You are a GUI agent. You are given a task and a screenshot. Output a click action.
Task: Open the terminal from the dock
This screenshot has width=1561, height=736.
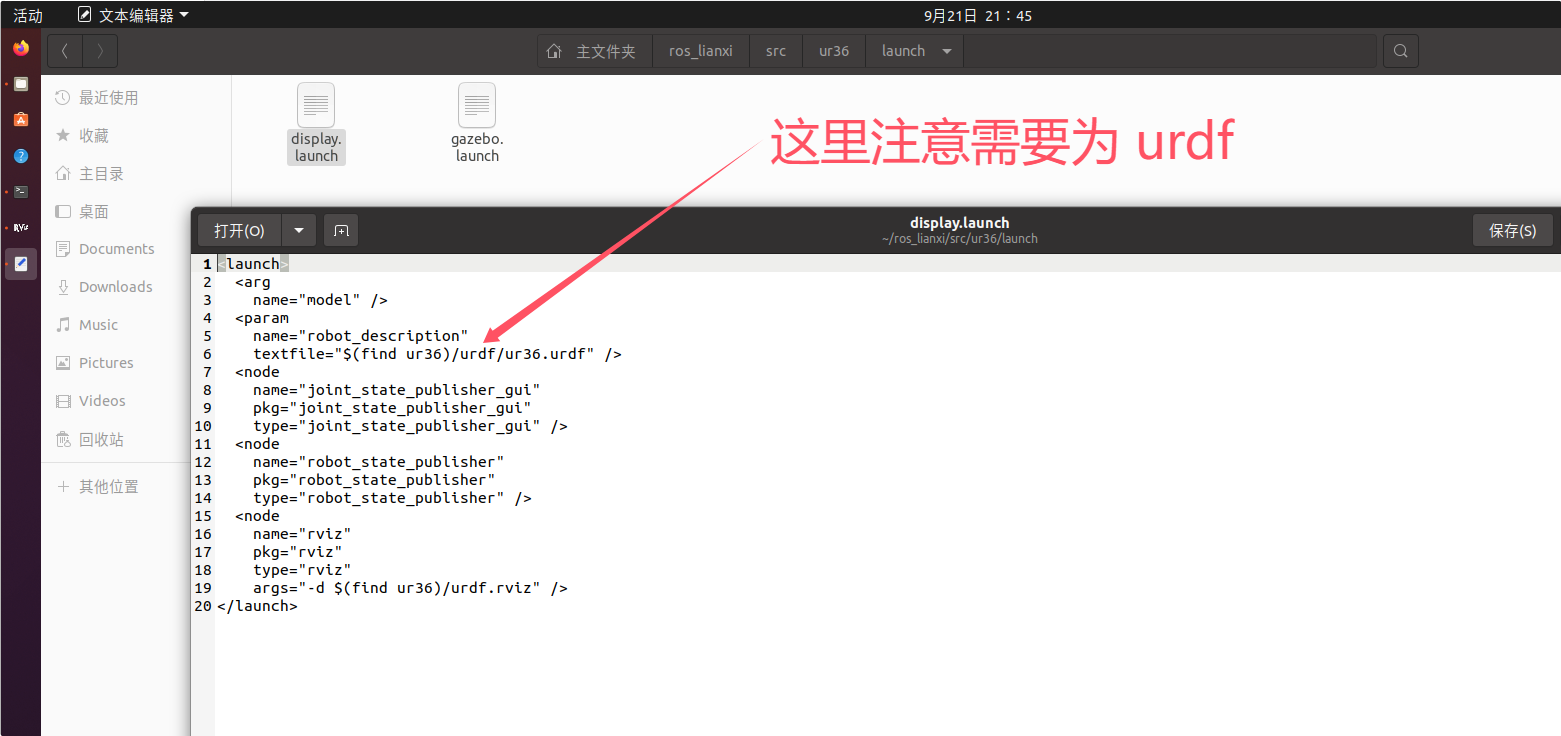tap(20, 191)
